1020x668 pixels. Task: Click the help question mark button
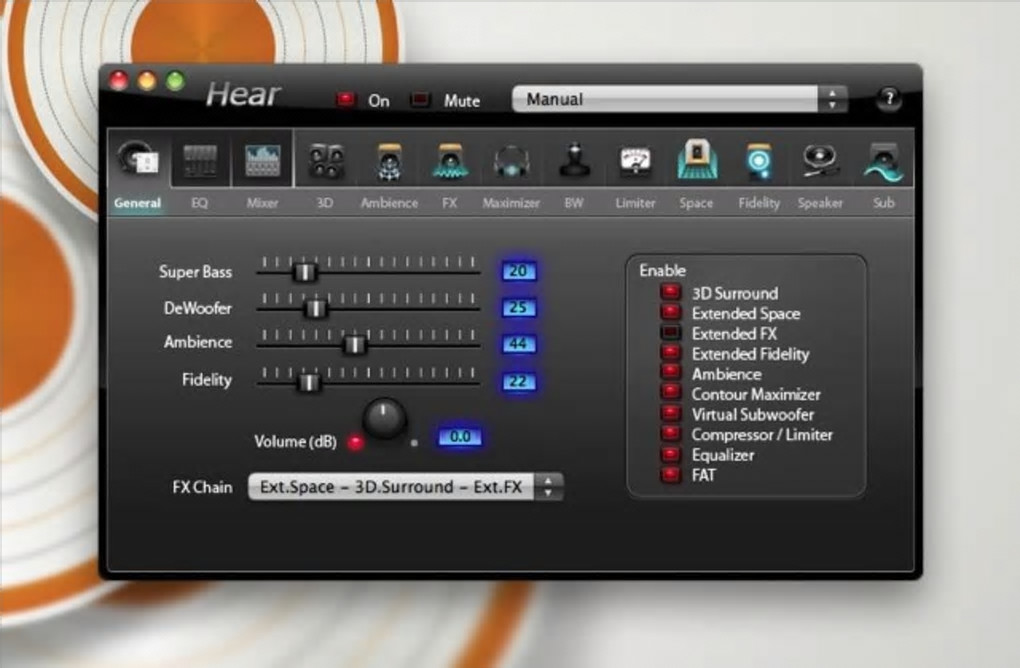click(889, 99)
